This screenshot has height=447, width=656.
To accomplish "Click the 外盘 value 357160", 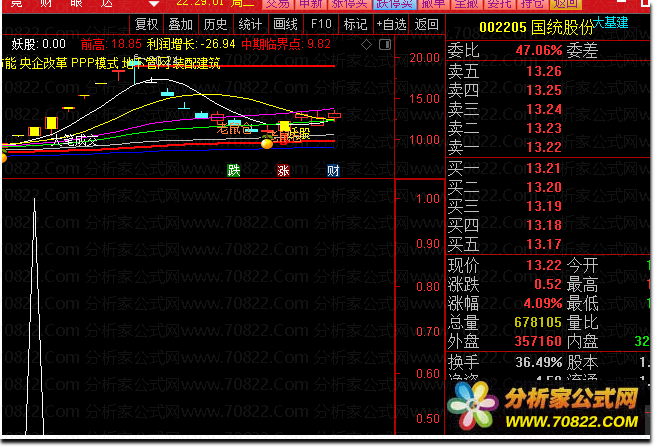I will coord(538,342).
